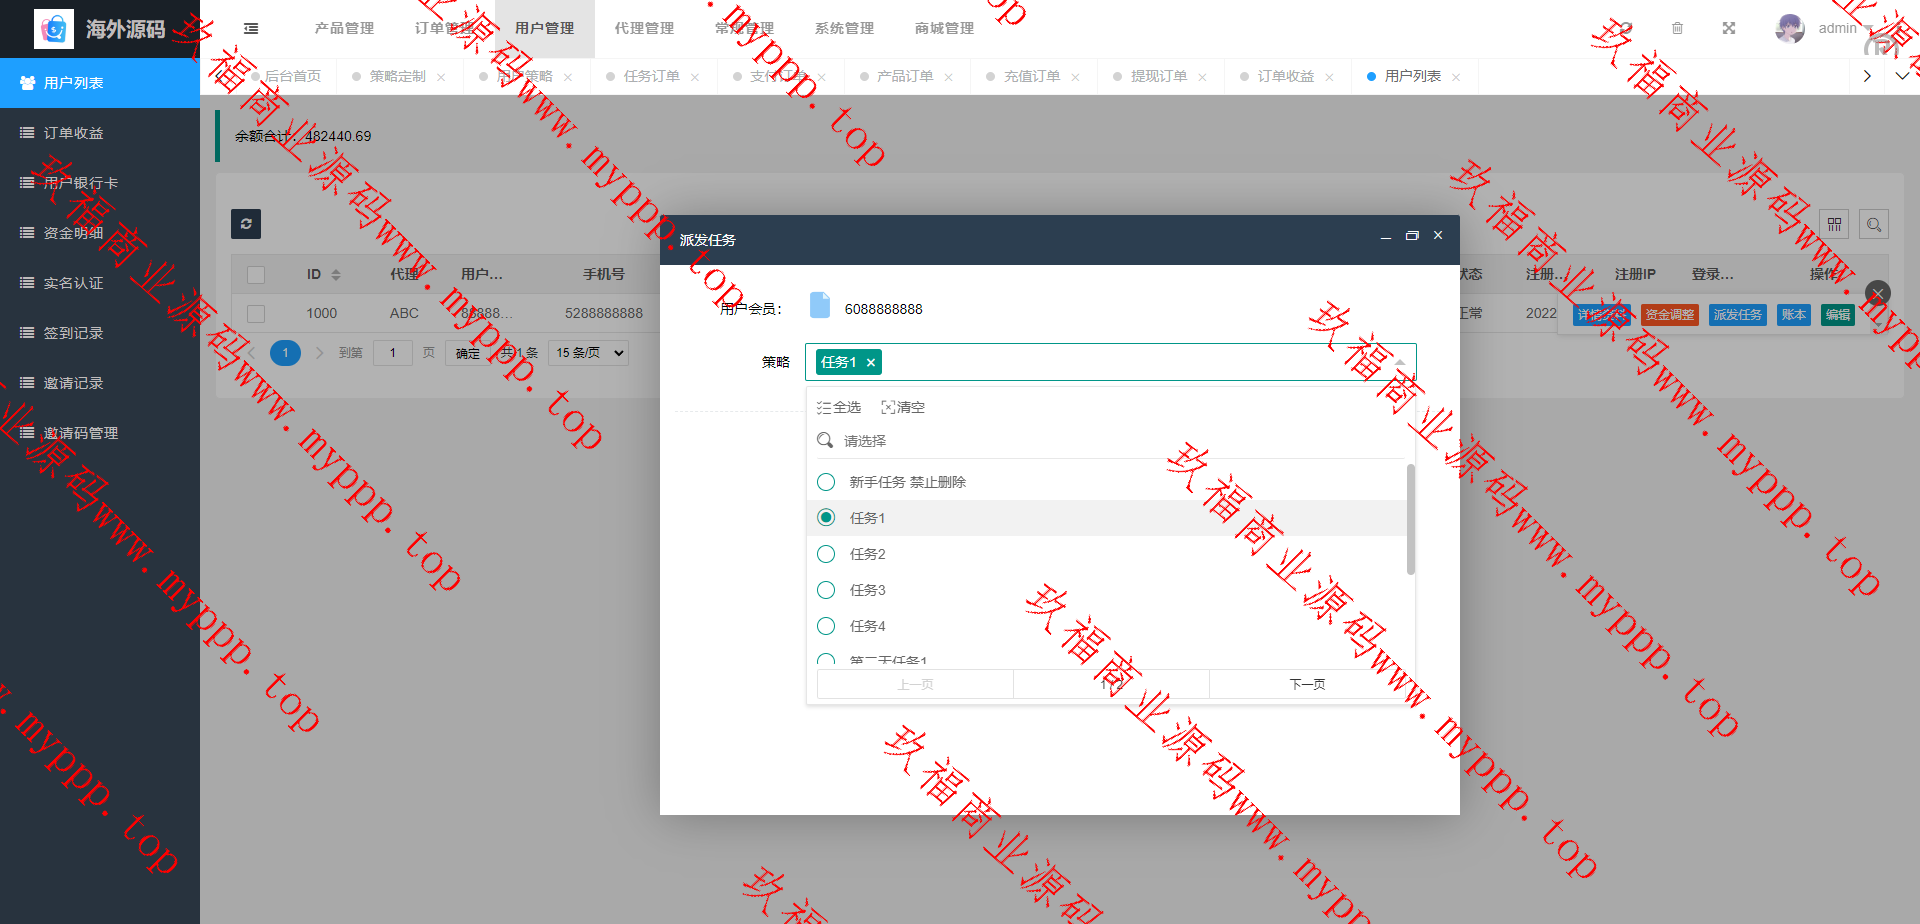The height and width of the screenshot is (924, 1920).
Task: Open the 15 条/页 page size dropdown
Action: coord(589,353)
